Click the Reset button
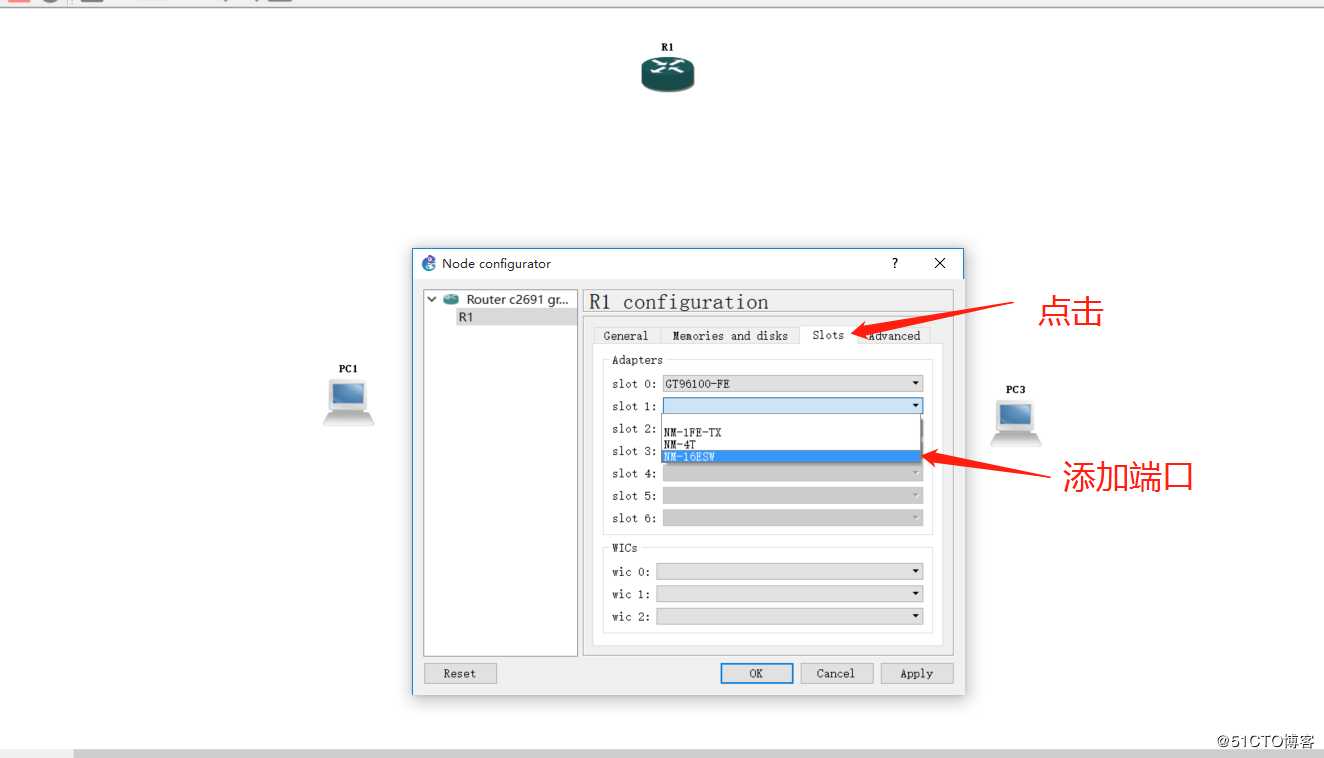The width and height of the screenshot is (1324, 758). [460, 673]
